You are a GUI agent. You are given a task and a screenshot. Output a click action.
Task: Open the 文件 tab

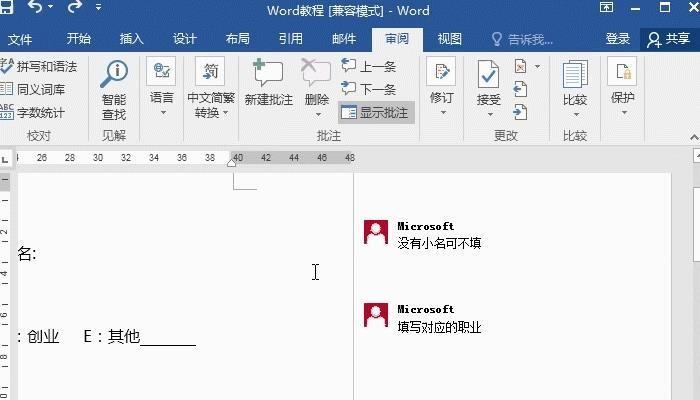click(x=20, y=39)
